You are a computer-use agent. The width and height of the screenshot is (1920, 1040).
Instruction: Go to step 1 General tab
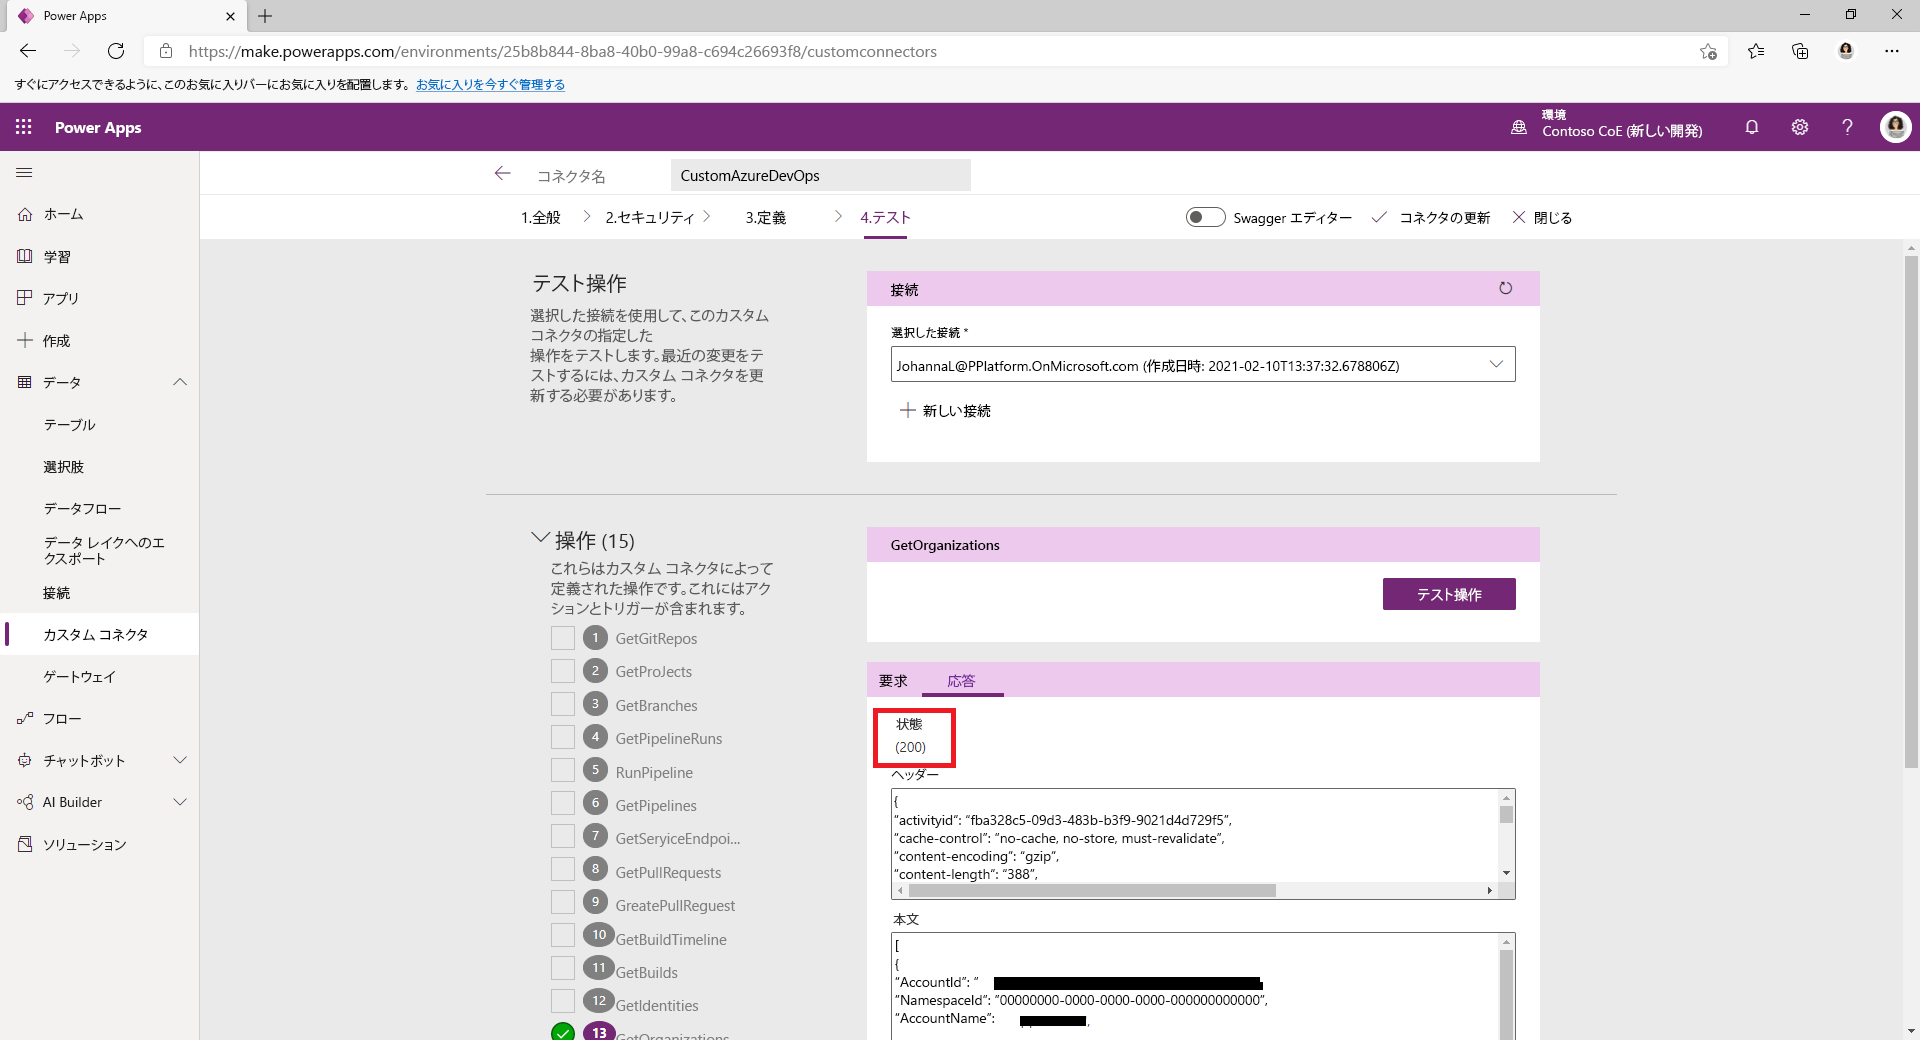click(x=540, y=217)
